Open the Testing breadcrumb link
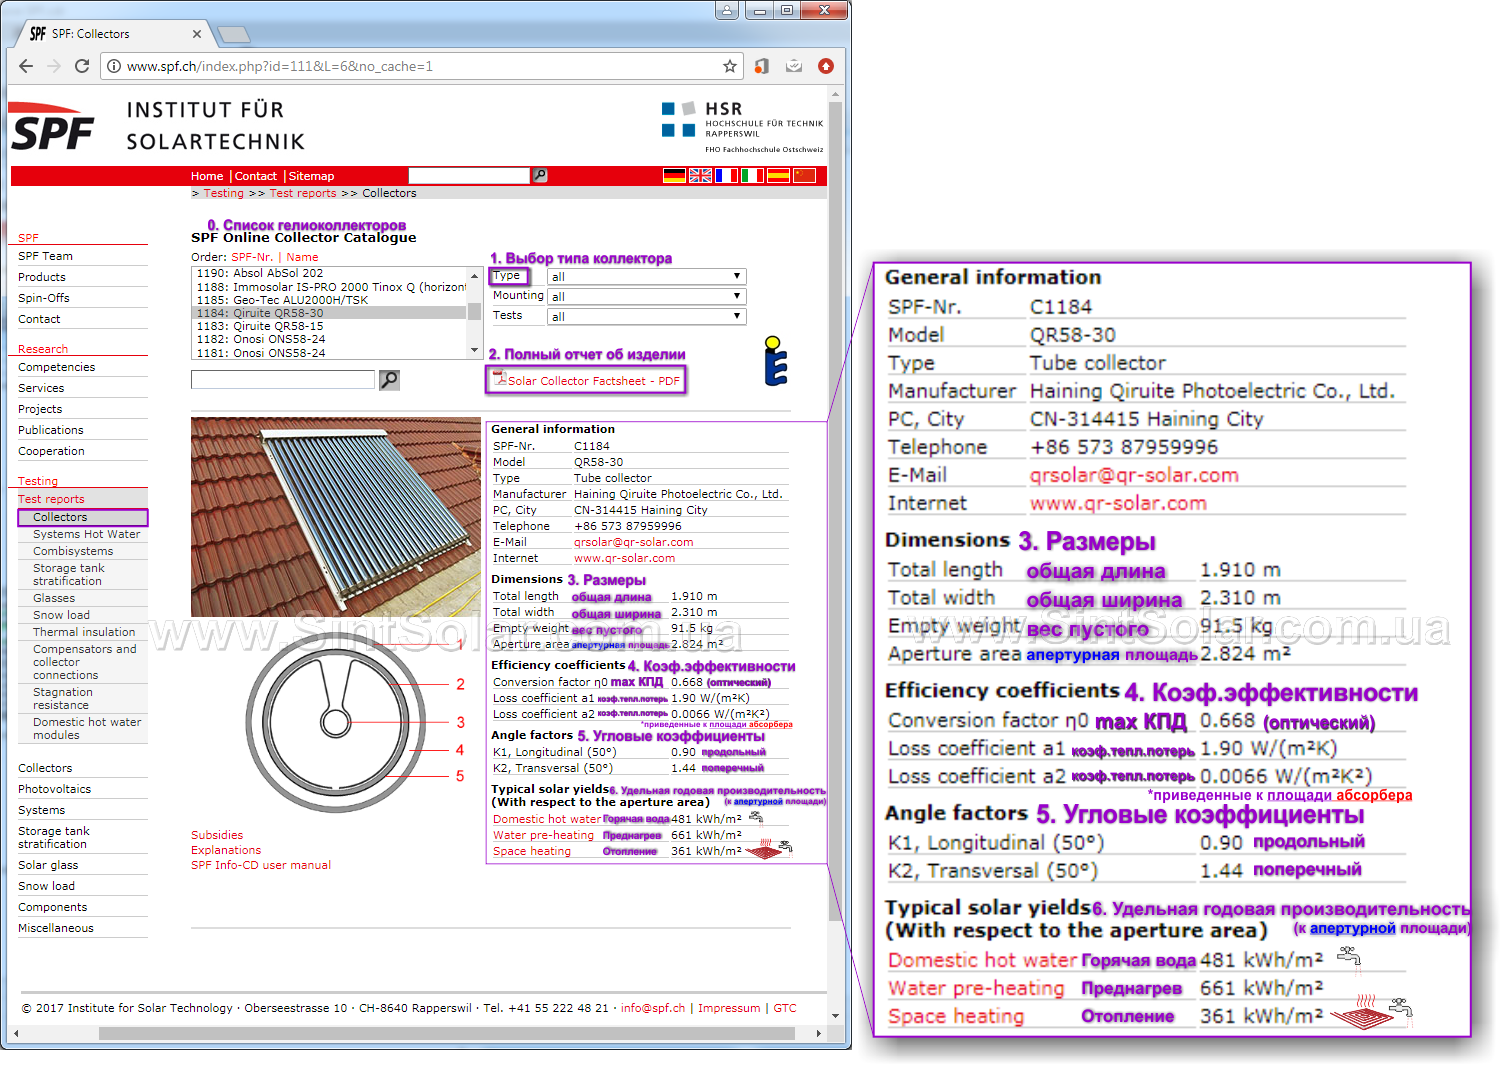The image size is (1501, 1065). (x=223, y=193)
